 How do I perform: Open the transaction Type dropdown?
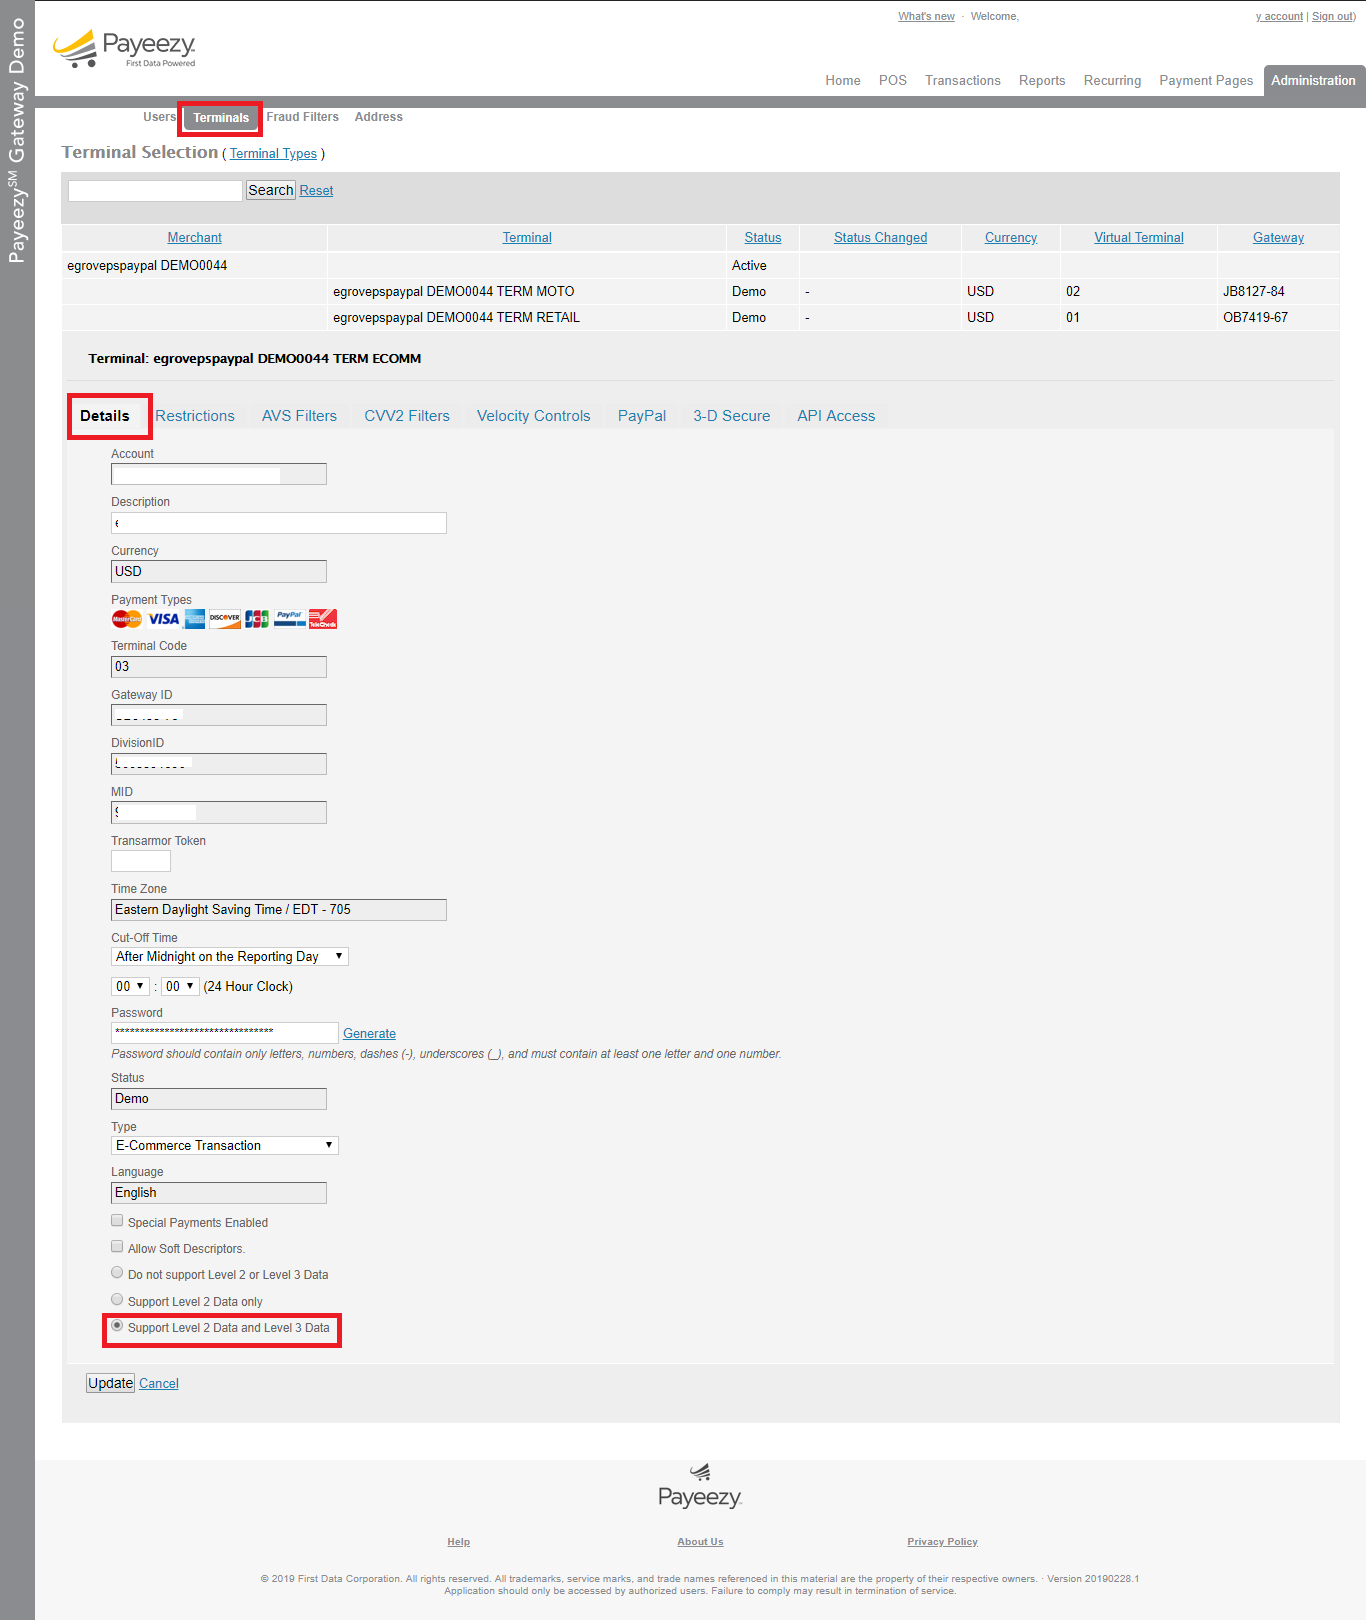point(225,1146)
